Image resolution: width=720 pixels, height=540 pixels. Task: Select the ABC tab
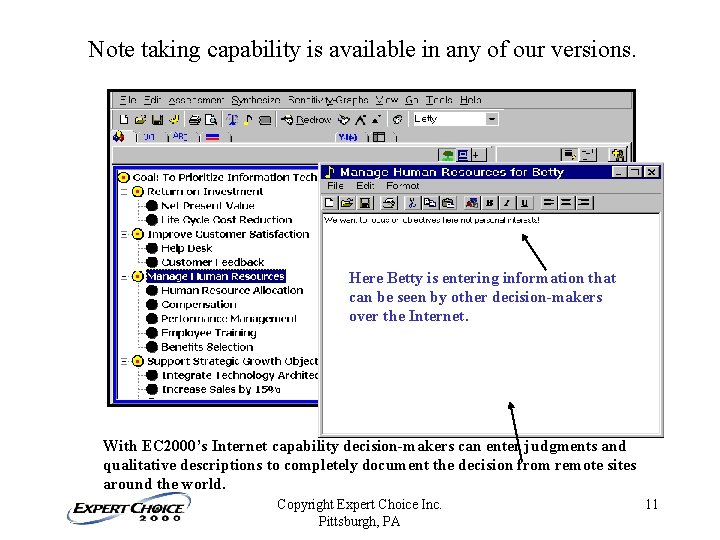(x=180, y=137)
